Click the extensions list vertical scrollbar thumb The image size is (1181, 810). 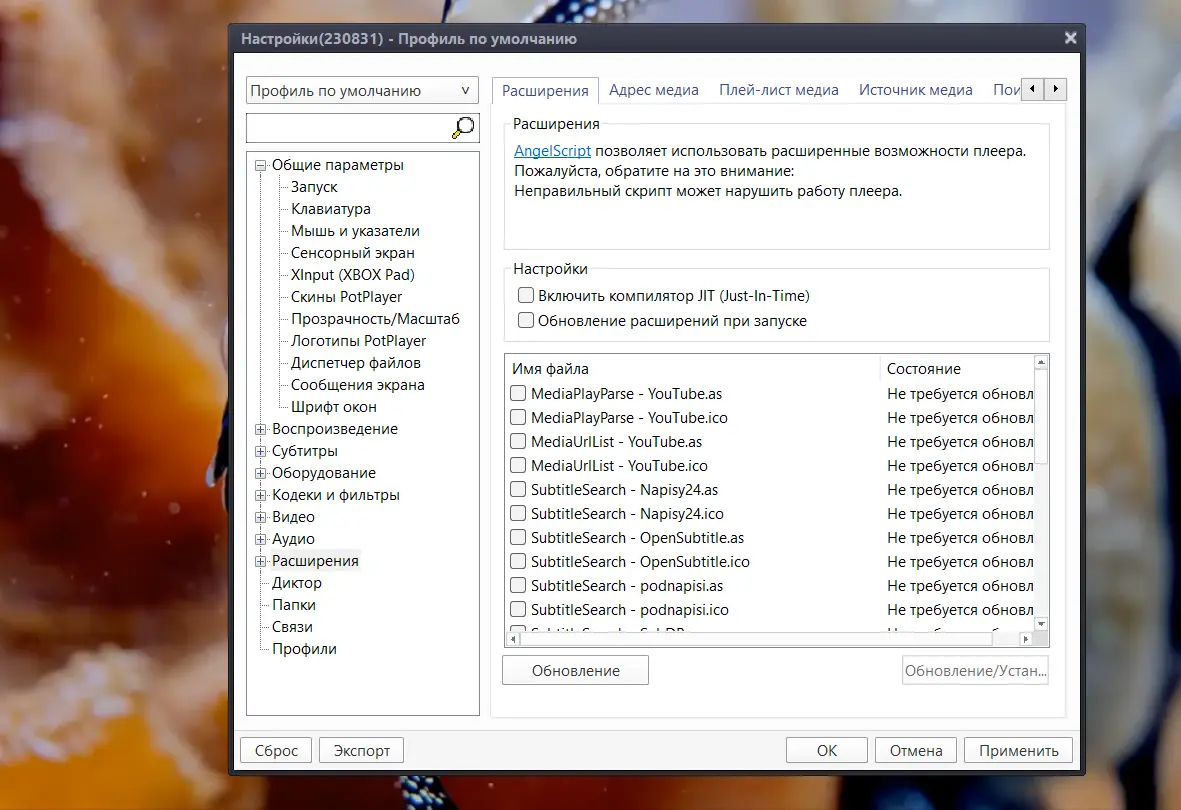tap(1041, 417)
